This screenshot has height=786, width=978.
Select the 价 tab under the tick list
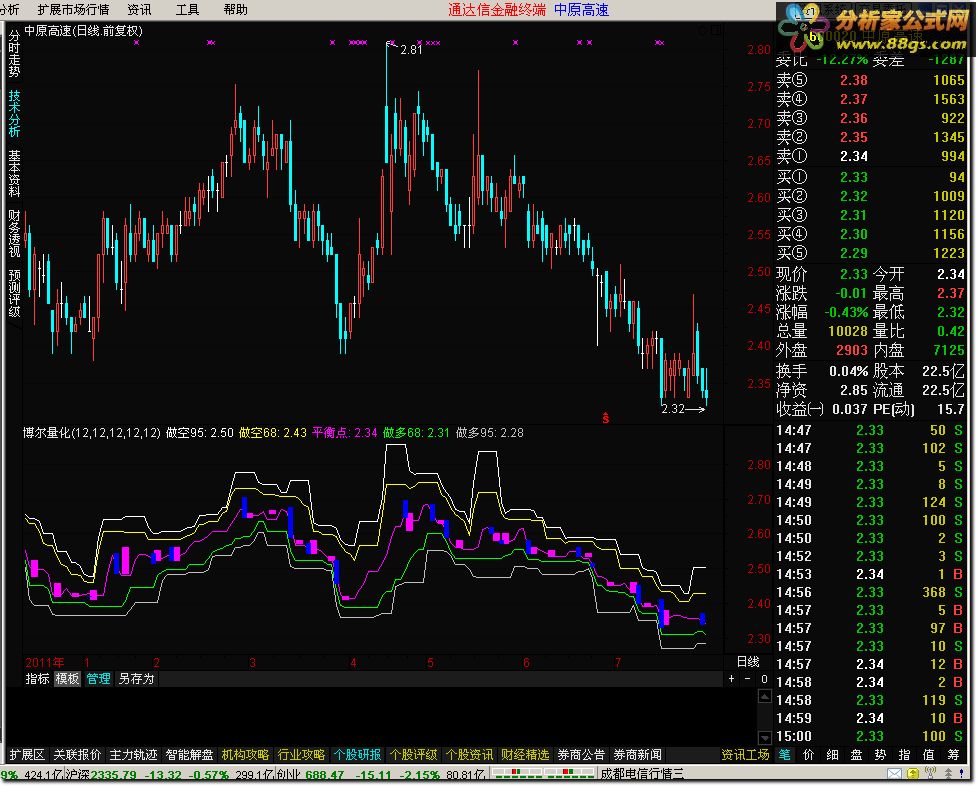[808, 755]
